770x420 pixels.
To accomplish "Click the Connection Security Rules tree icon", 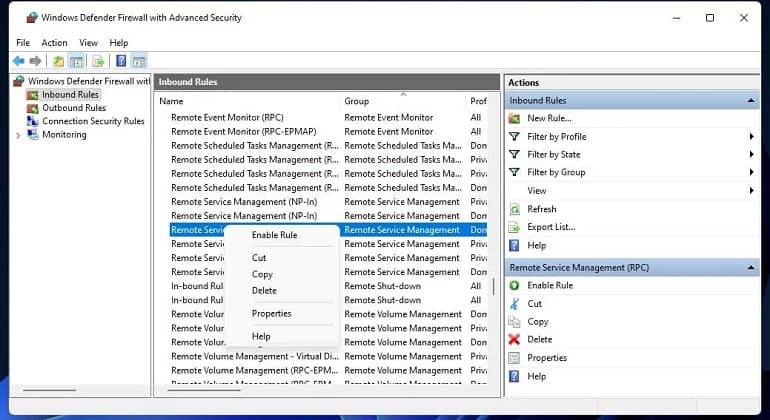I will [32, 121].
